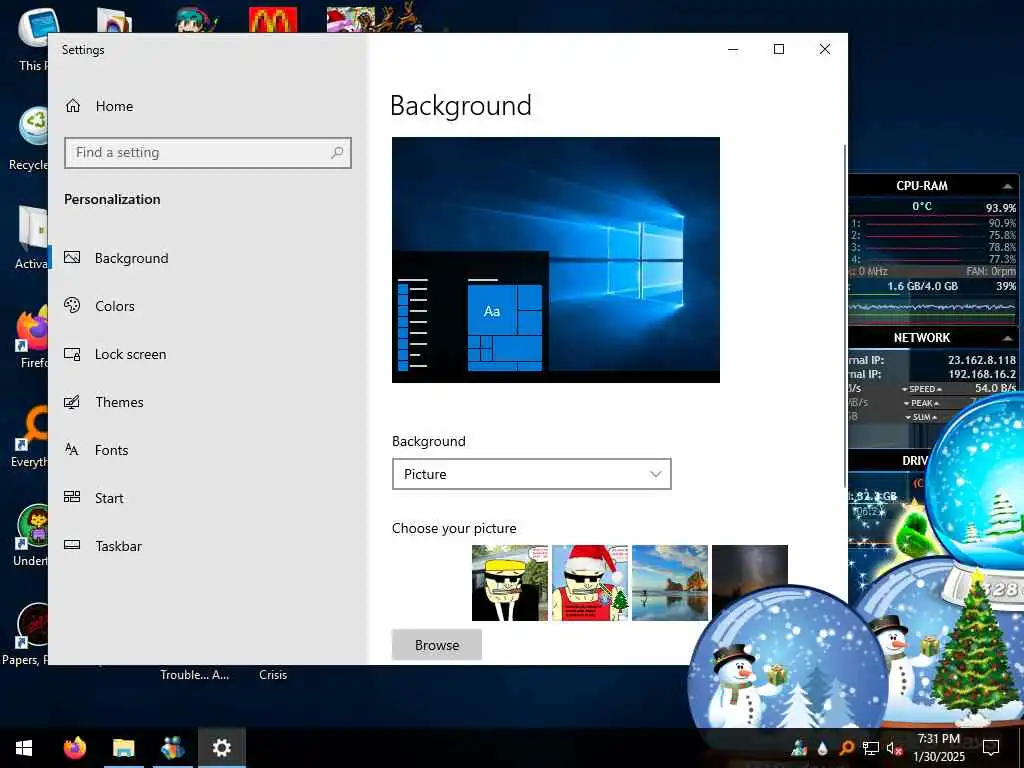Close the Settings window
This screenshot has height=768, width=1024.
point(825,50)
